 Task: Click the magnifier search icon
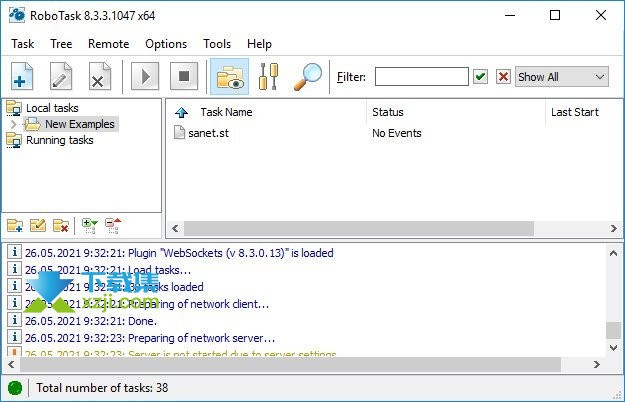tap(308, 76)
